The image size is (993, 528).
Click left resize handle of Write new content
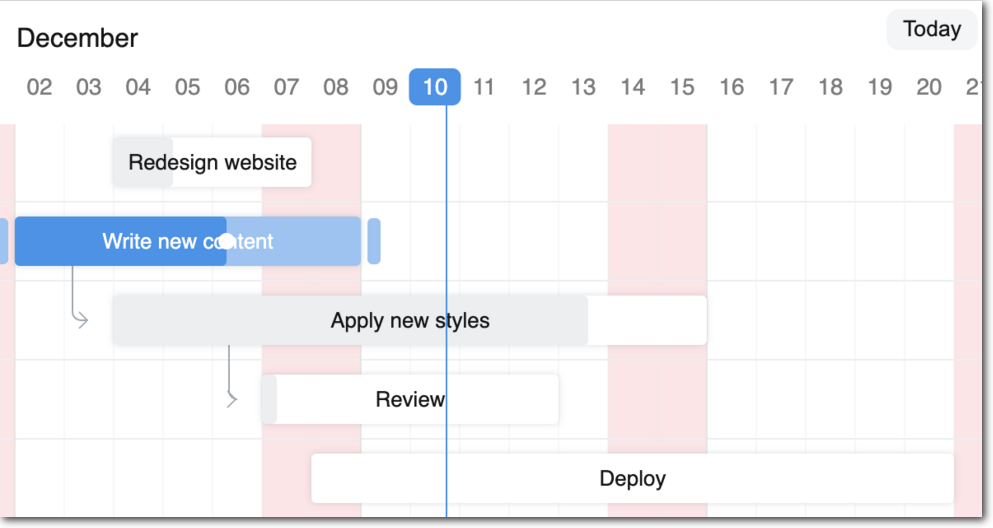click(3, 241)
